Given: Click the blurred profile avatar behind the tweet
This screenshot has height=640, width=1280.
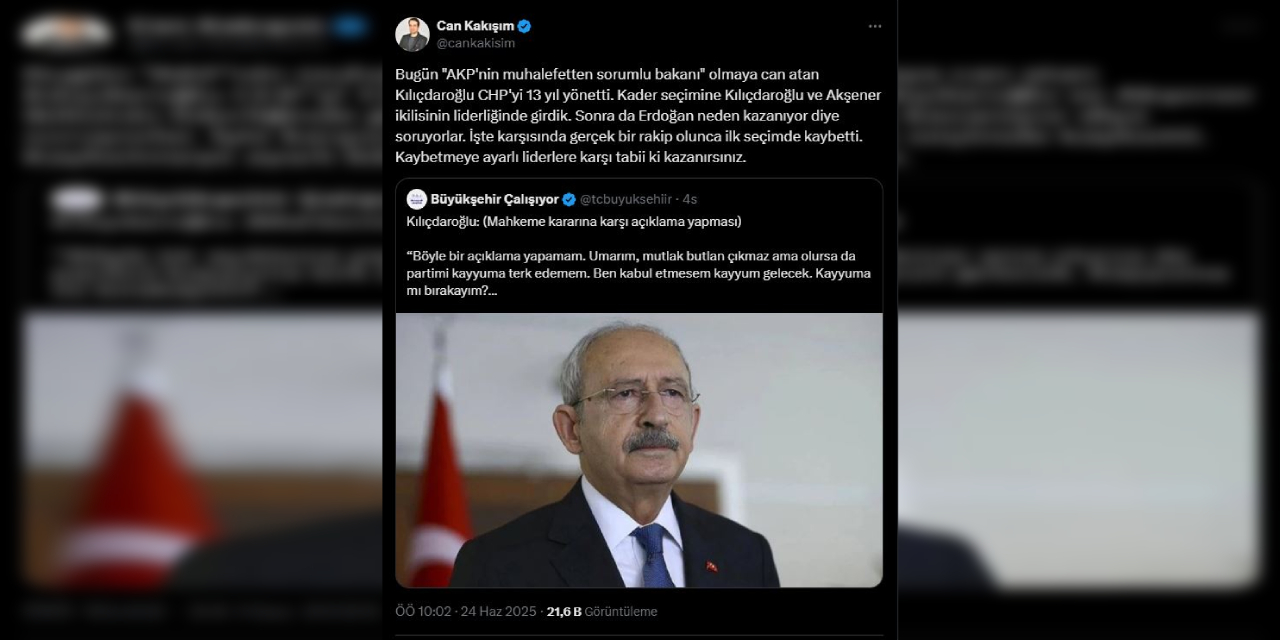Looking at the screenshot, I should pyautogui.click(x=65, y=31).
